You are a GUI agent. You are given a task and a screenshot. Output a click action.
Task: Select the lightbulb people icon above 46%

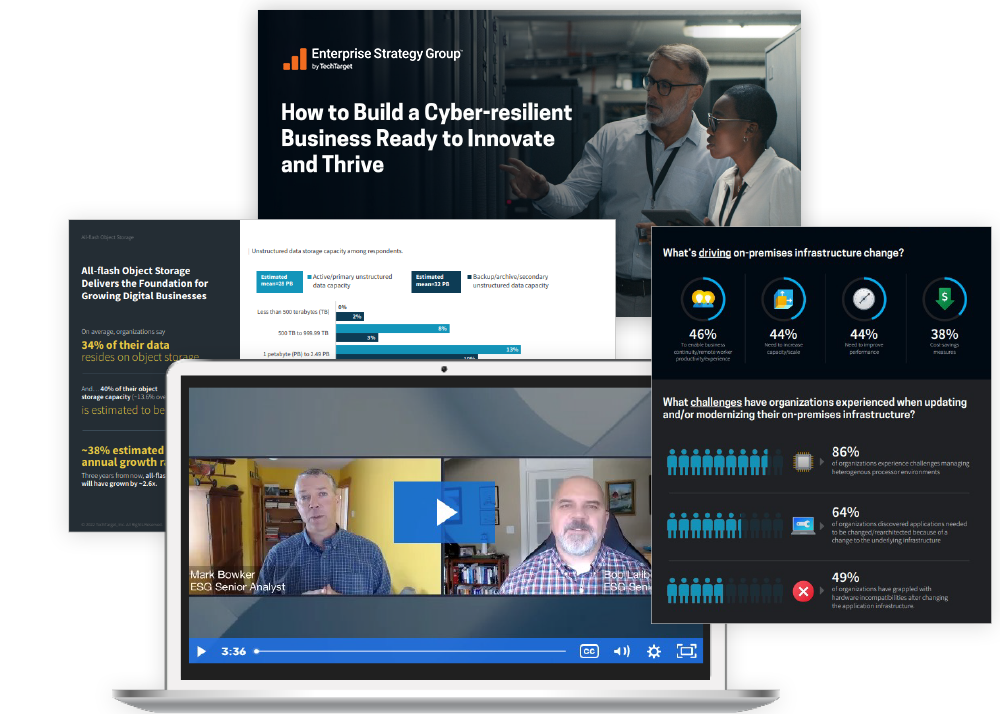(703, 297)
